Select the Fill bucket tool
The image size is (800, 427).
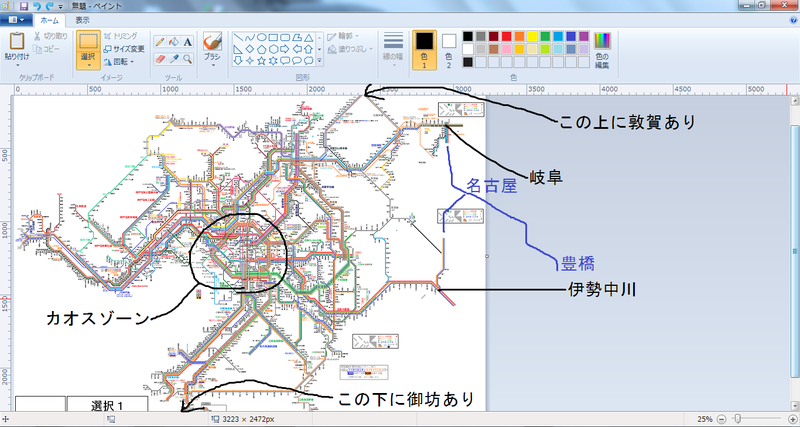(173, 42)
